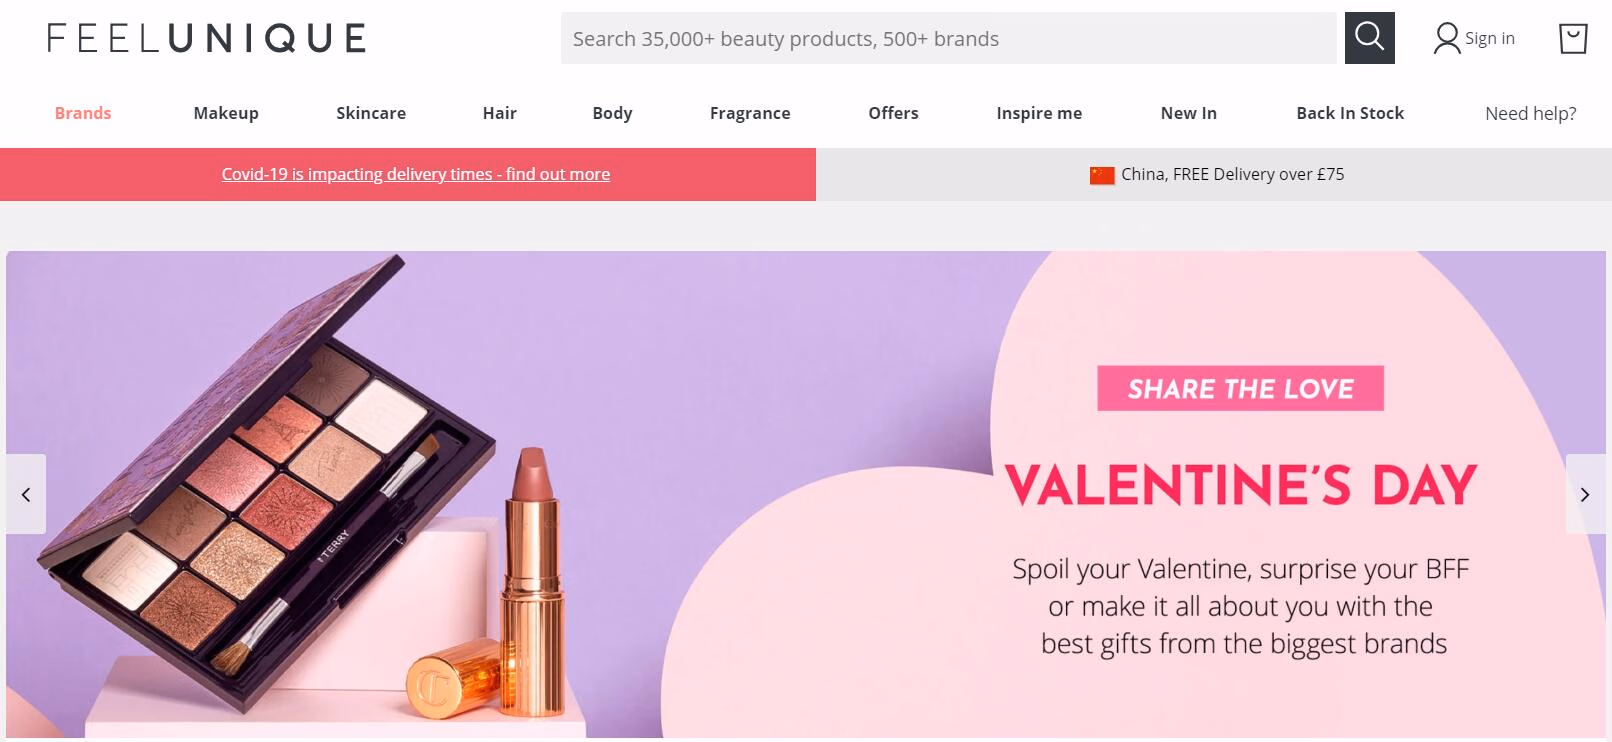Open the shopping bag icon
The width and height of the screenshot is (1612, 742).
[1573, 39]
